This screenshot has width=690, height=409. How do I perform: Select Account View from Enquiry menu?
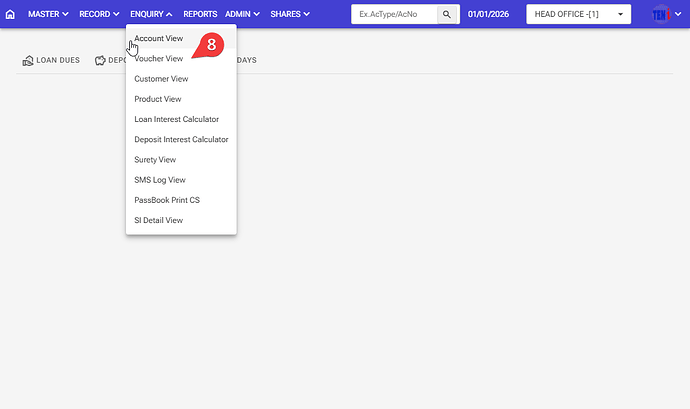coord(159,38)
